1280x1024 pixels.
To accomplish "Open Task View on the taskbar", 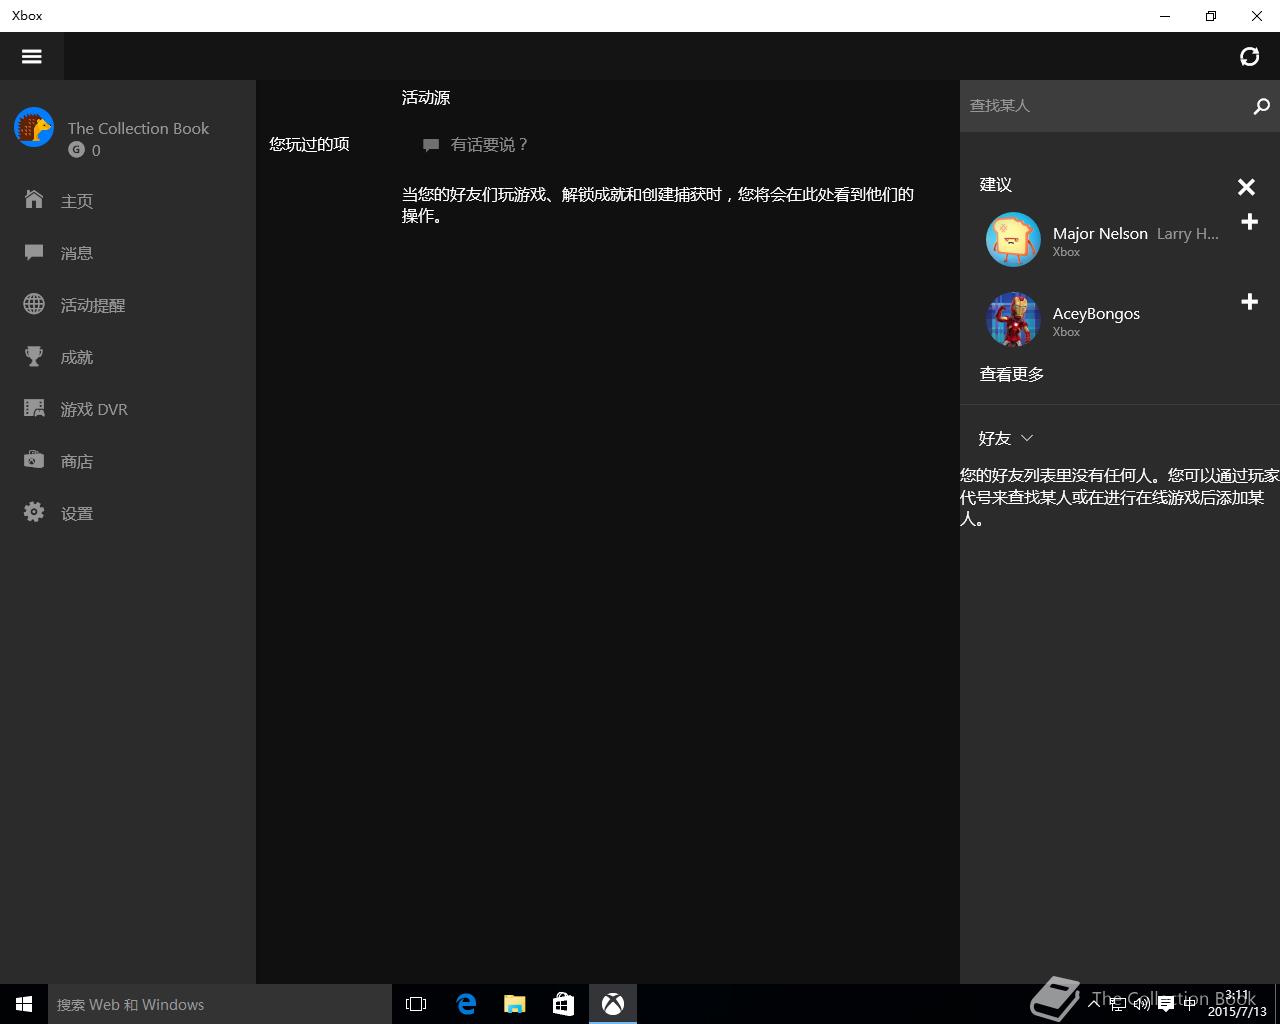I will point(416,1004).
